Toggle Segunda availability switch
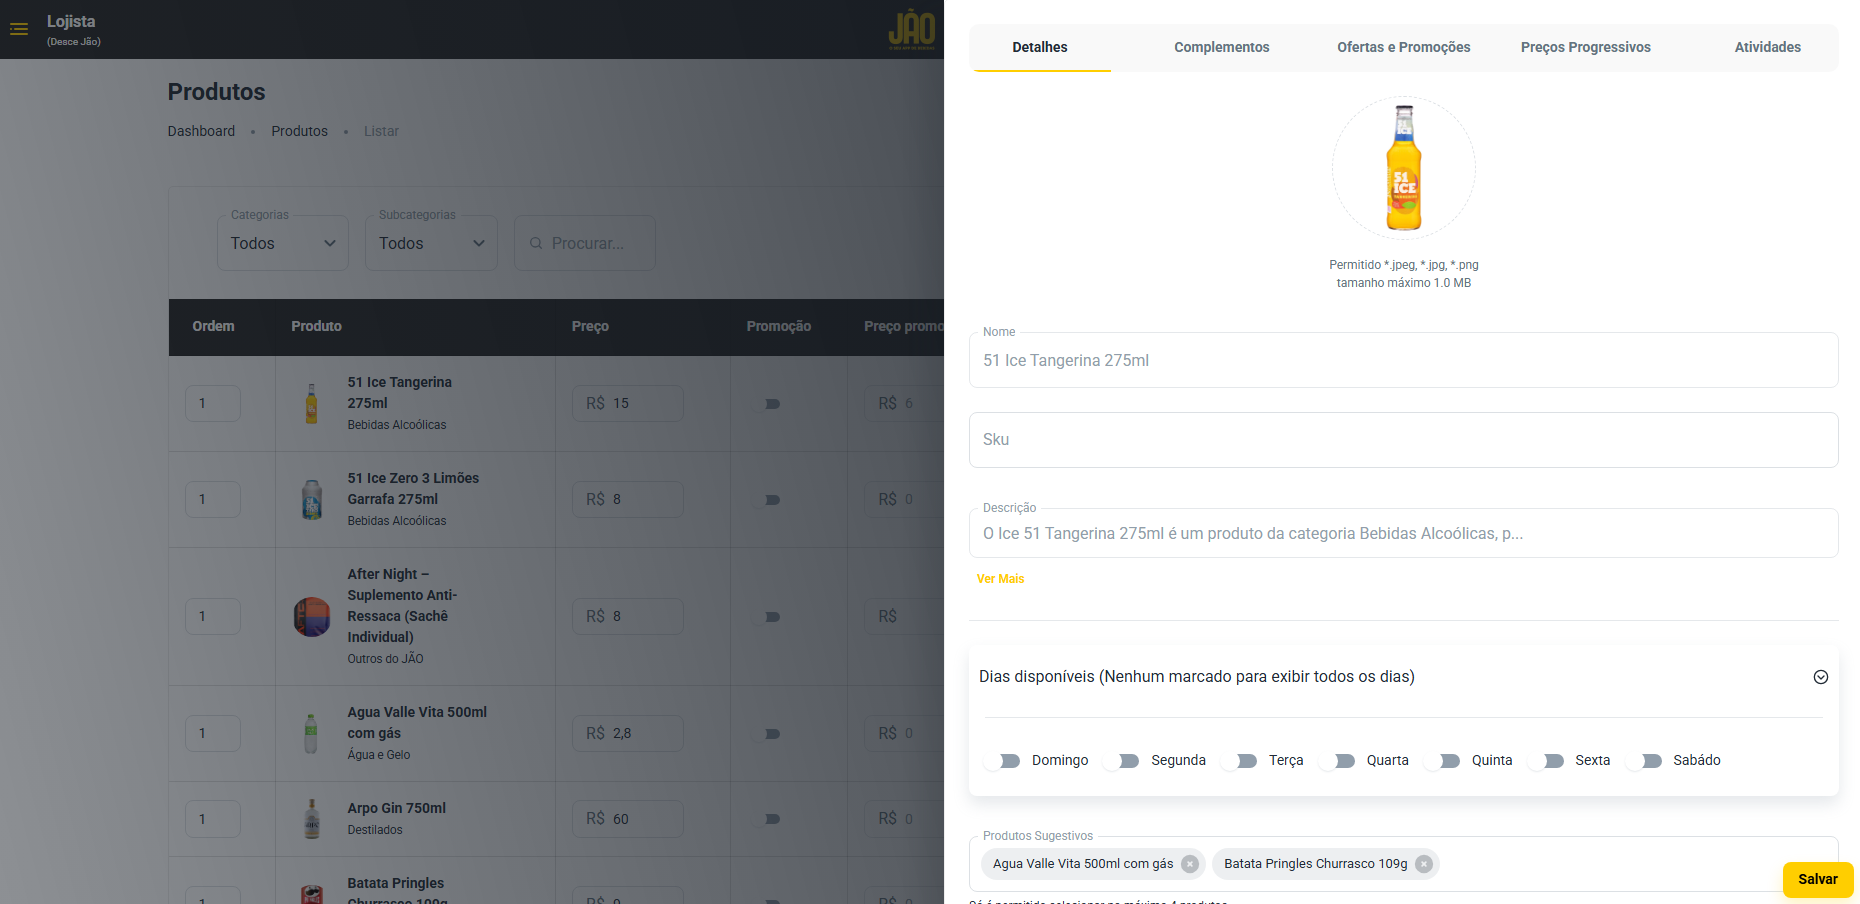1860x904 pixels. tap(1123, 761)
